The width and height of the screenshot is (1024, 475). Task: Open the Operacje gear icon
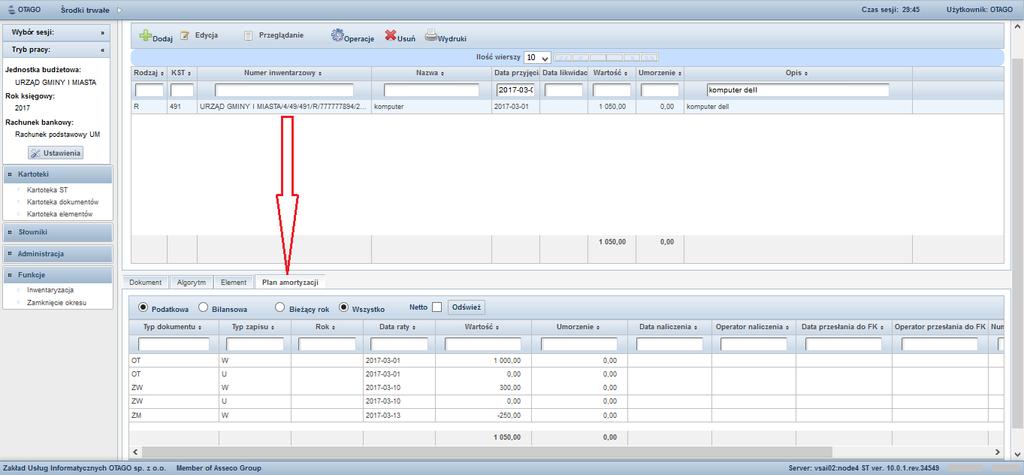coord(337,36)
